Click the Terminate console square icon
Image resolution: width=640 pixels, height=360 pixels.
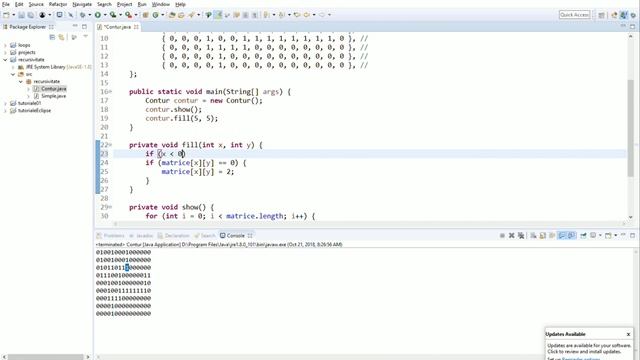tap(502, 236)
